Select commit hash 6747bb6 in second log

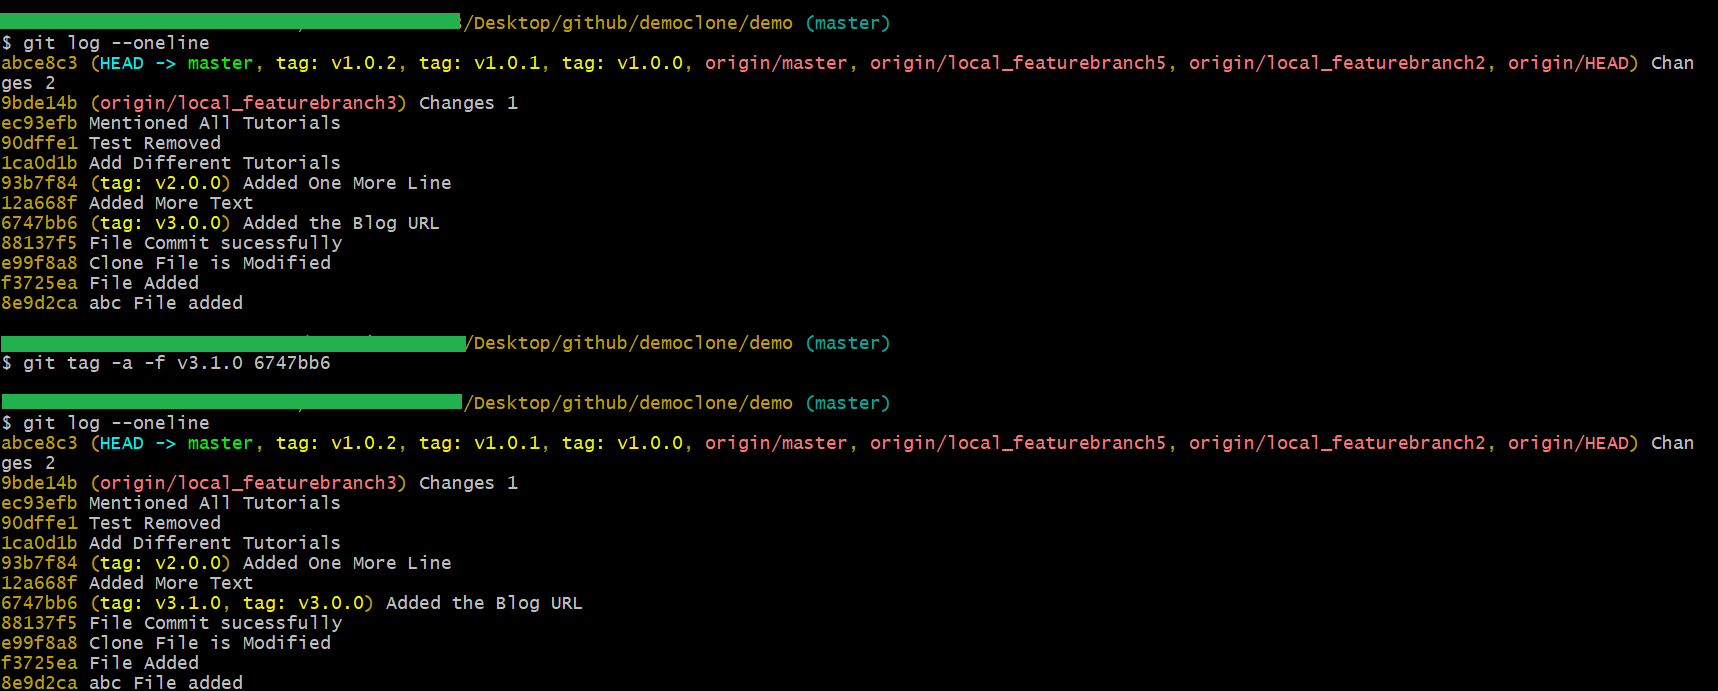pyautogui.click(x=39, y=603)
